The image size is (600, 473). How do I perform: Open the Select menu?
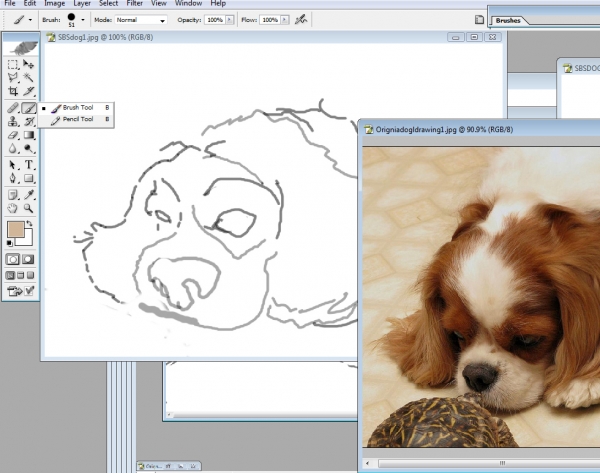pyautogui.click(x=109, y=3)
